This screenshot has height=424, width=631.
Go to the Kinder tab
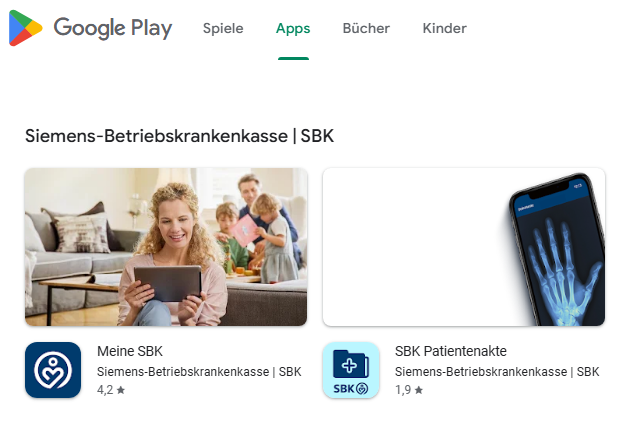click(x=444, y=28)
